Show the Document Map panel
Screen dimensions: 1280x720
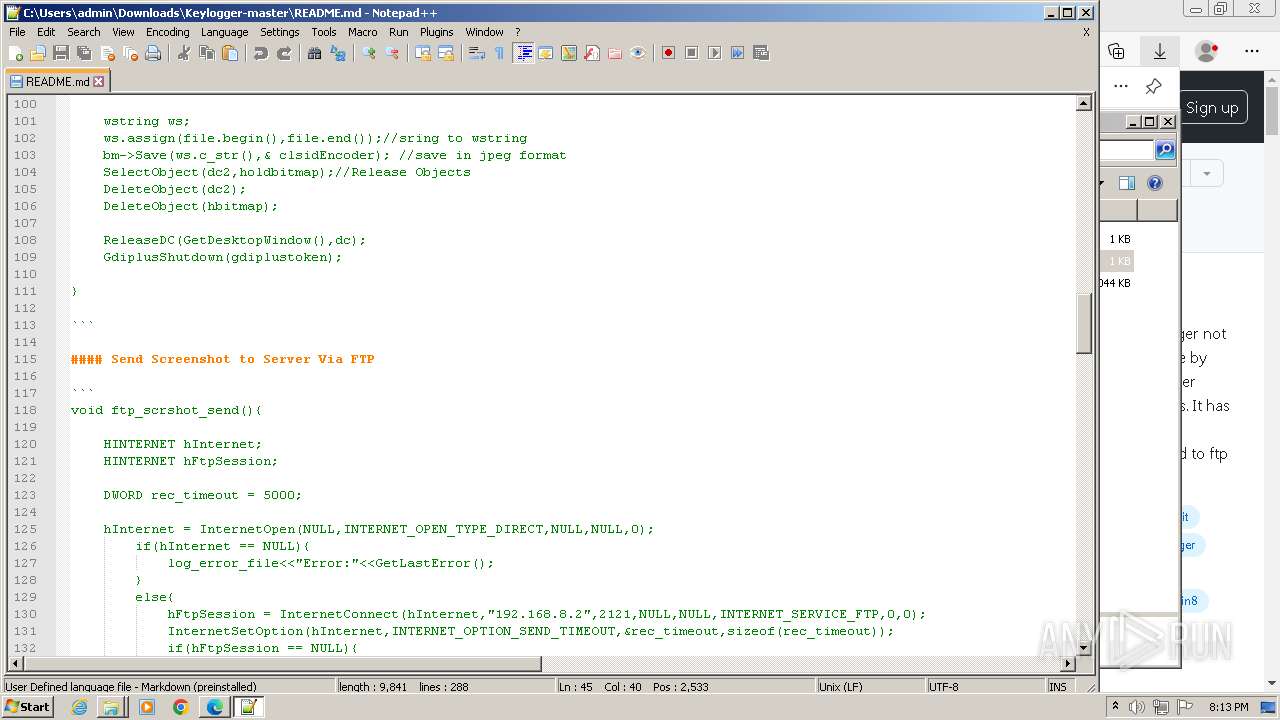[569, 53]
